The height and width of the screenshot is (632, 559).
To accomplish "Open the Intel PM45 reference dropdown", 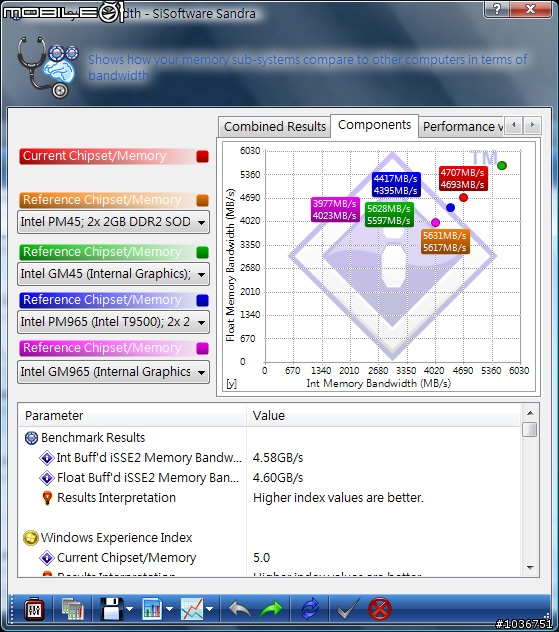I will click(113, 222).
